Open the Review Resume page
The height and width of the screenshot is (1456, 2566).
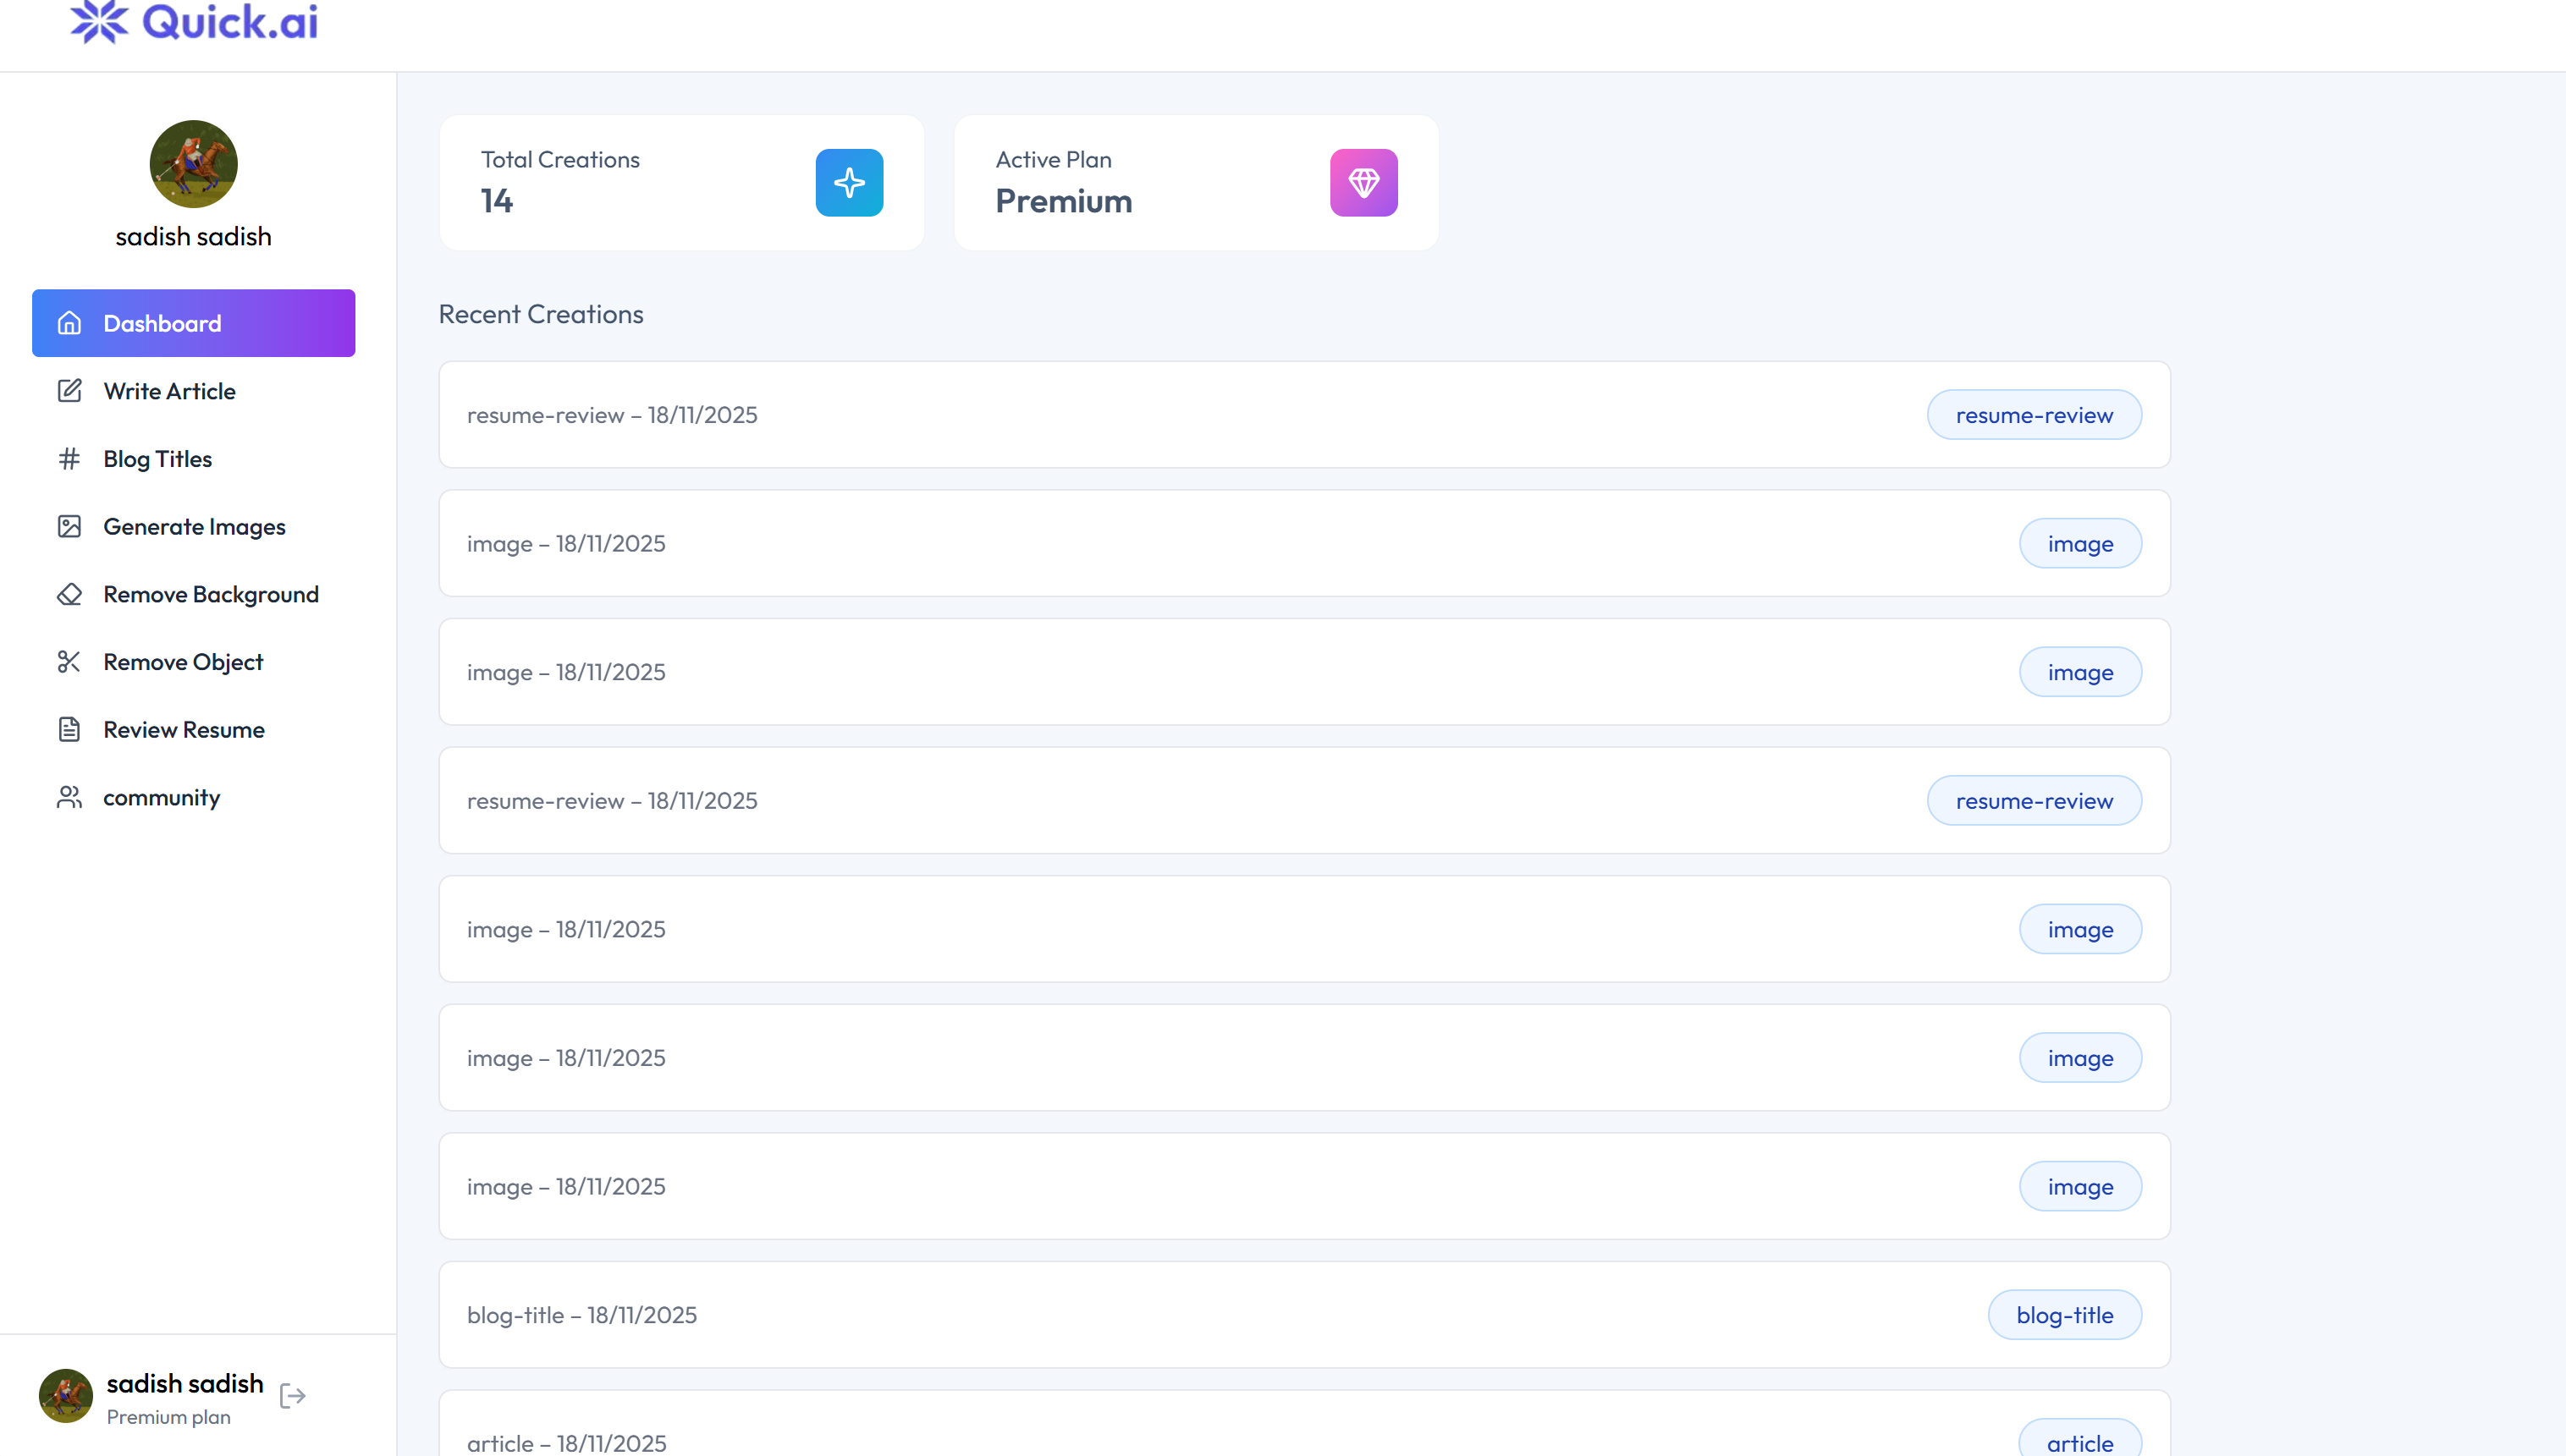[x=184, y=730]
